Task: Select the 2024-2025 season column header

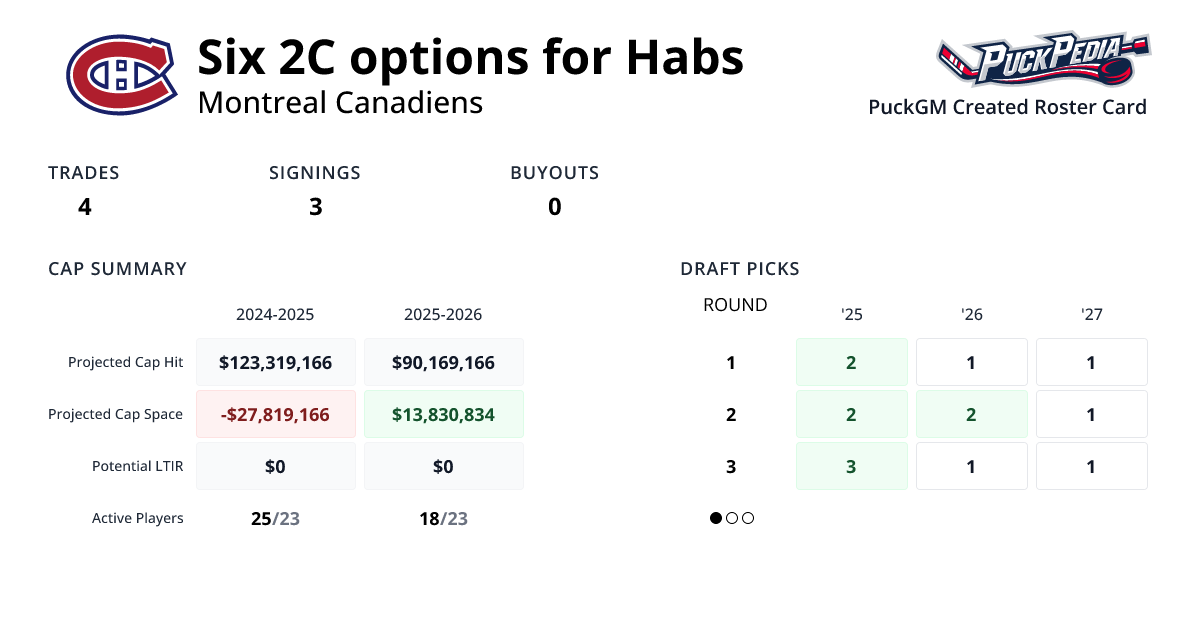Action: [x=275, y=314]
